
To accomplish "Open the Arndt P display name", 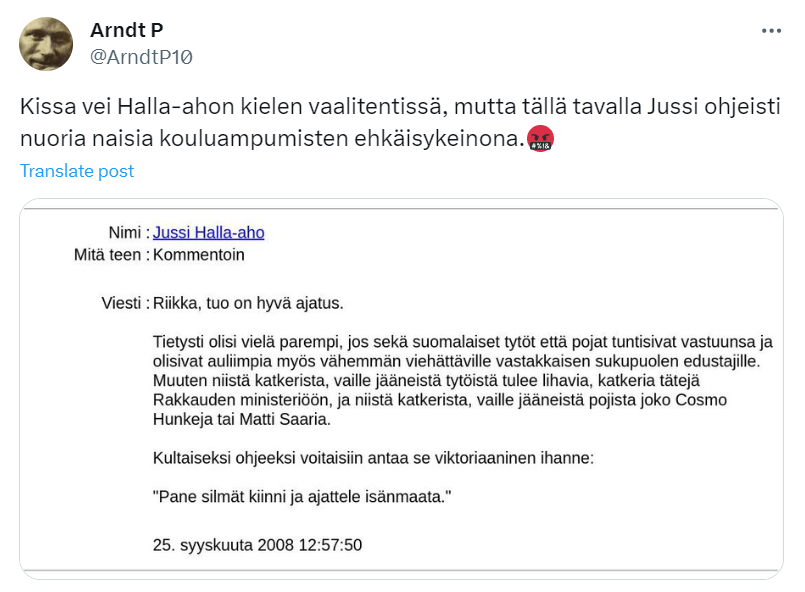I will 127,31.
